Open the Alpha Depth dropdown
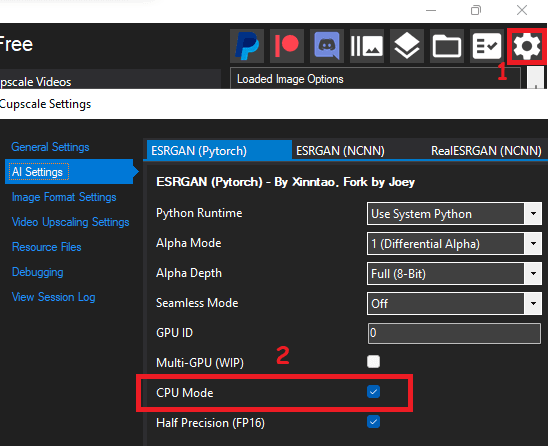 [x=454, y=273]
